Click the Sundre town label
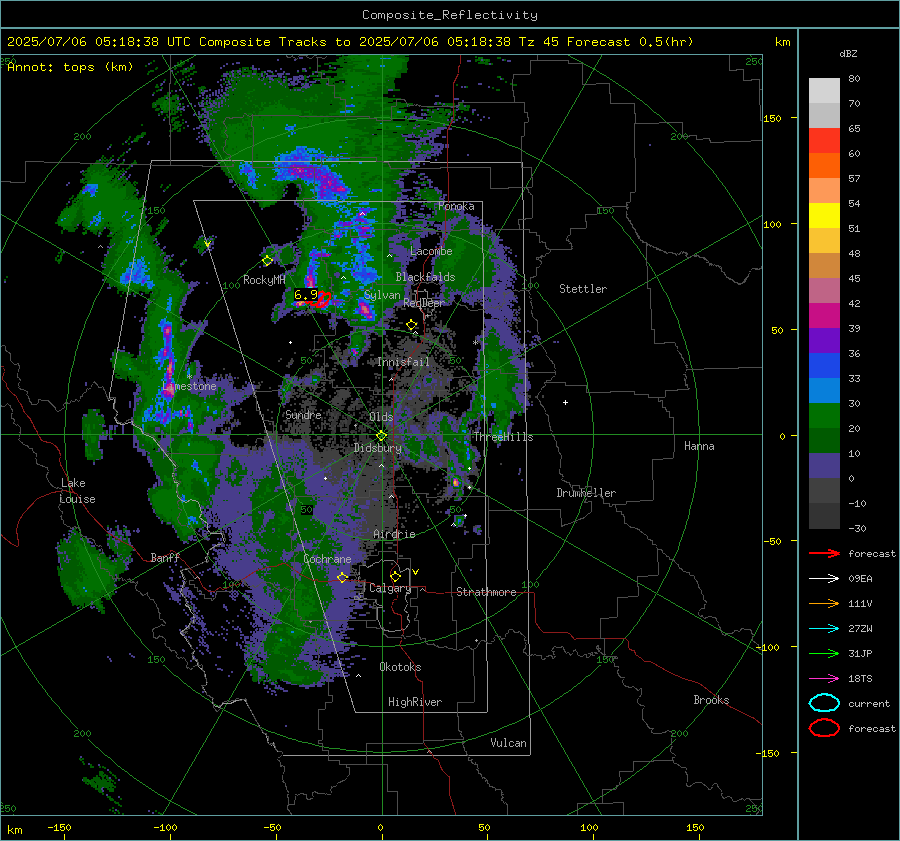This screenshot has height=841, width=900. [303, 414]
